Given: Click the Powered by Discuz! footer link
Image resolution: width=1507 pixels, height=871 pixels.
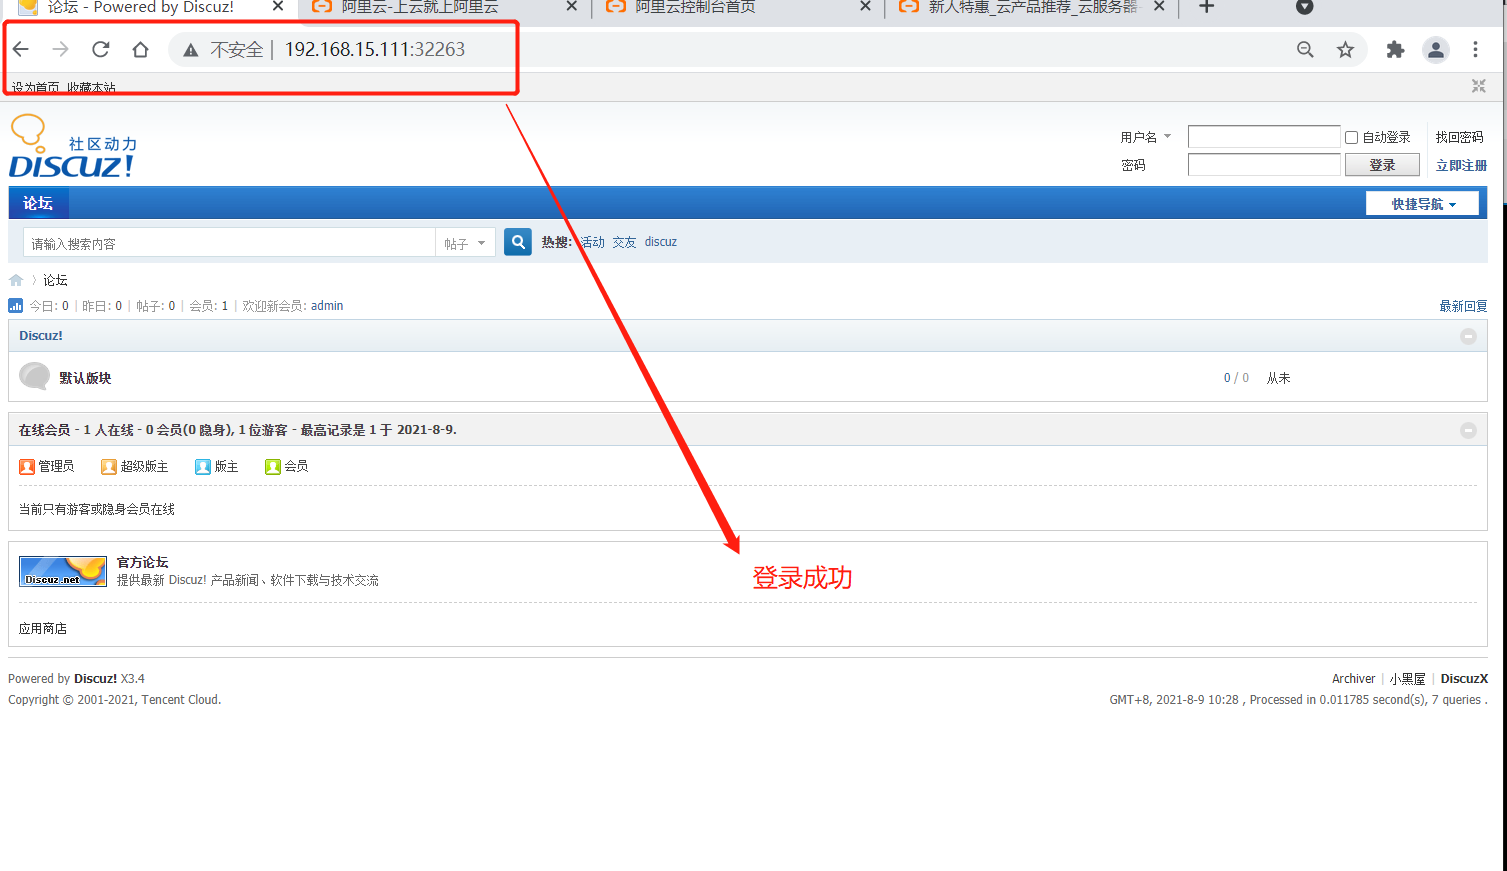Looking at the screenshot, I should 95,678.
